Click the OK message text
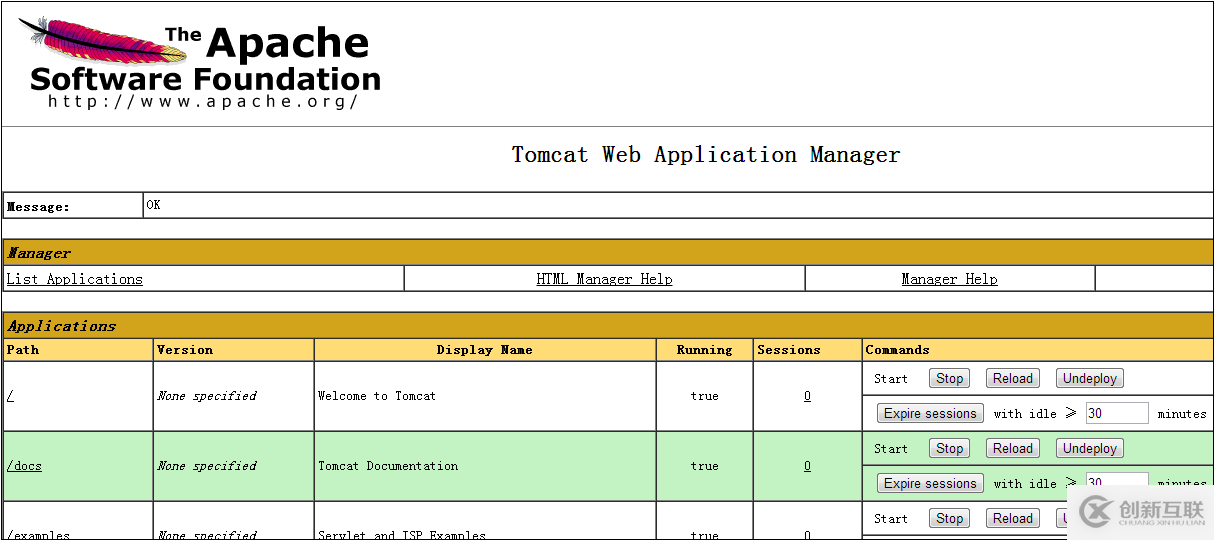Viewport: 1214px width, 540px height. click(153, 205)
